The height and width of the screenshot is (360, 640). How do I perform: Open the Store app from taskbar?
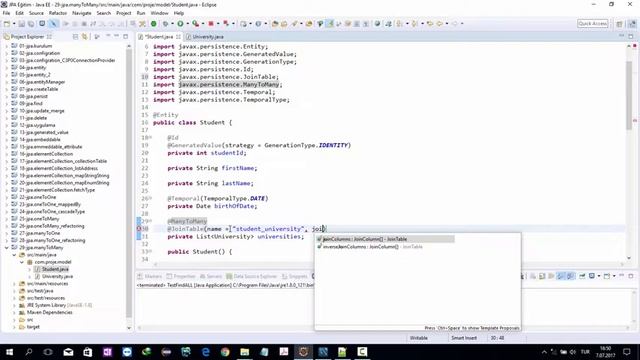click(x=88, y=352)
